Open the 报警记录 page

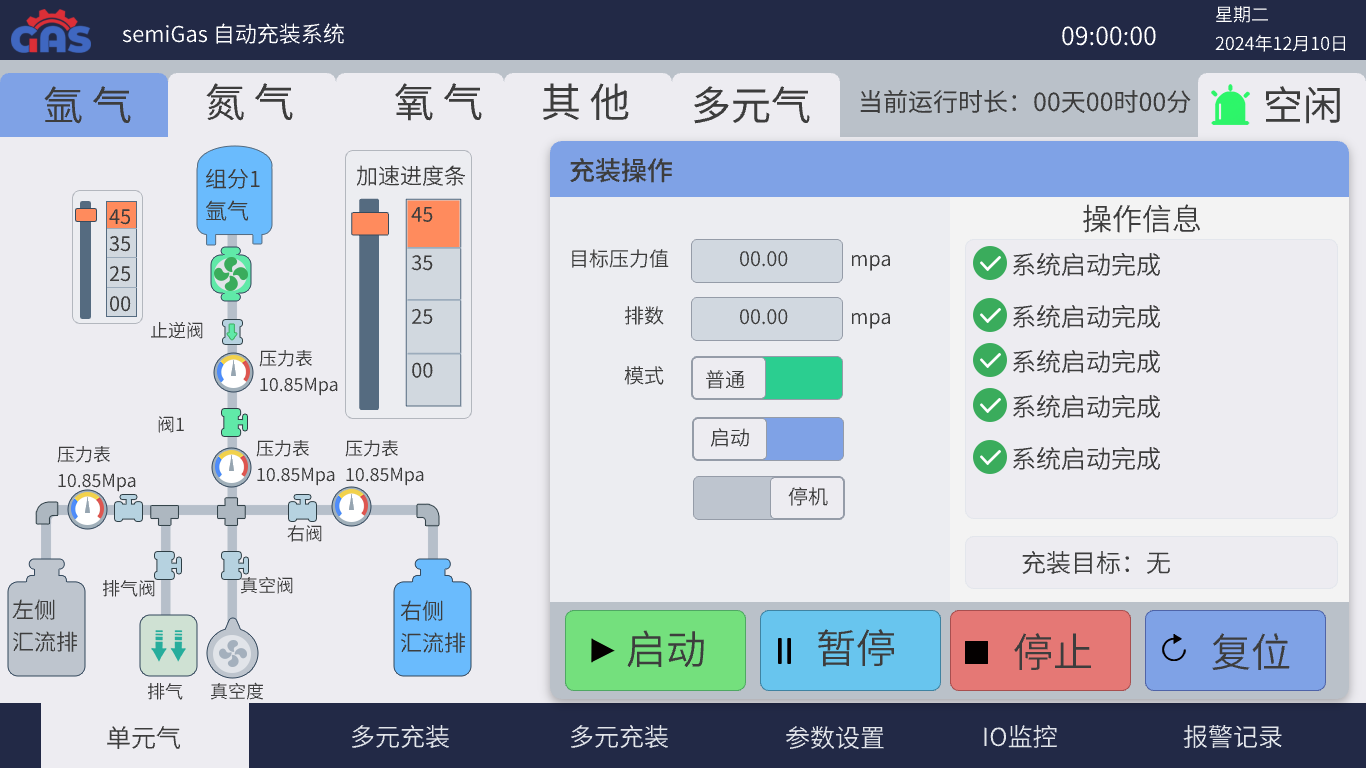pos(1233,737)
